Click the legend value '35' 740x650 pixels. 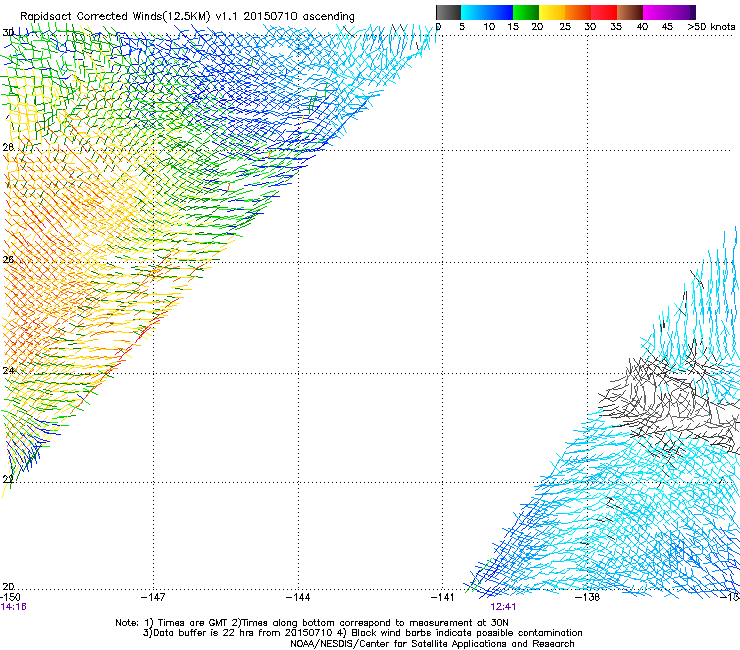click(x=616, y=27)
